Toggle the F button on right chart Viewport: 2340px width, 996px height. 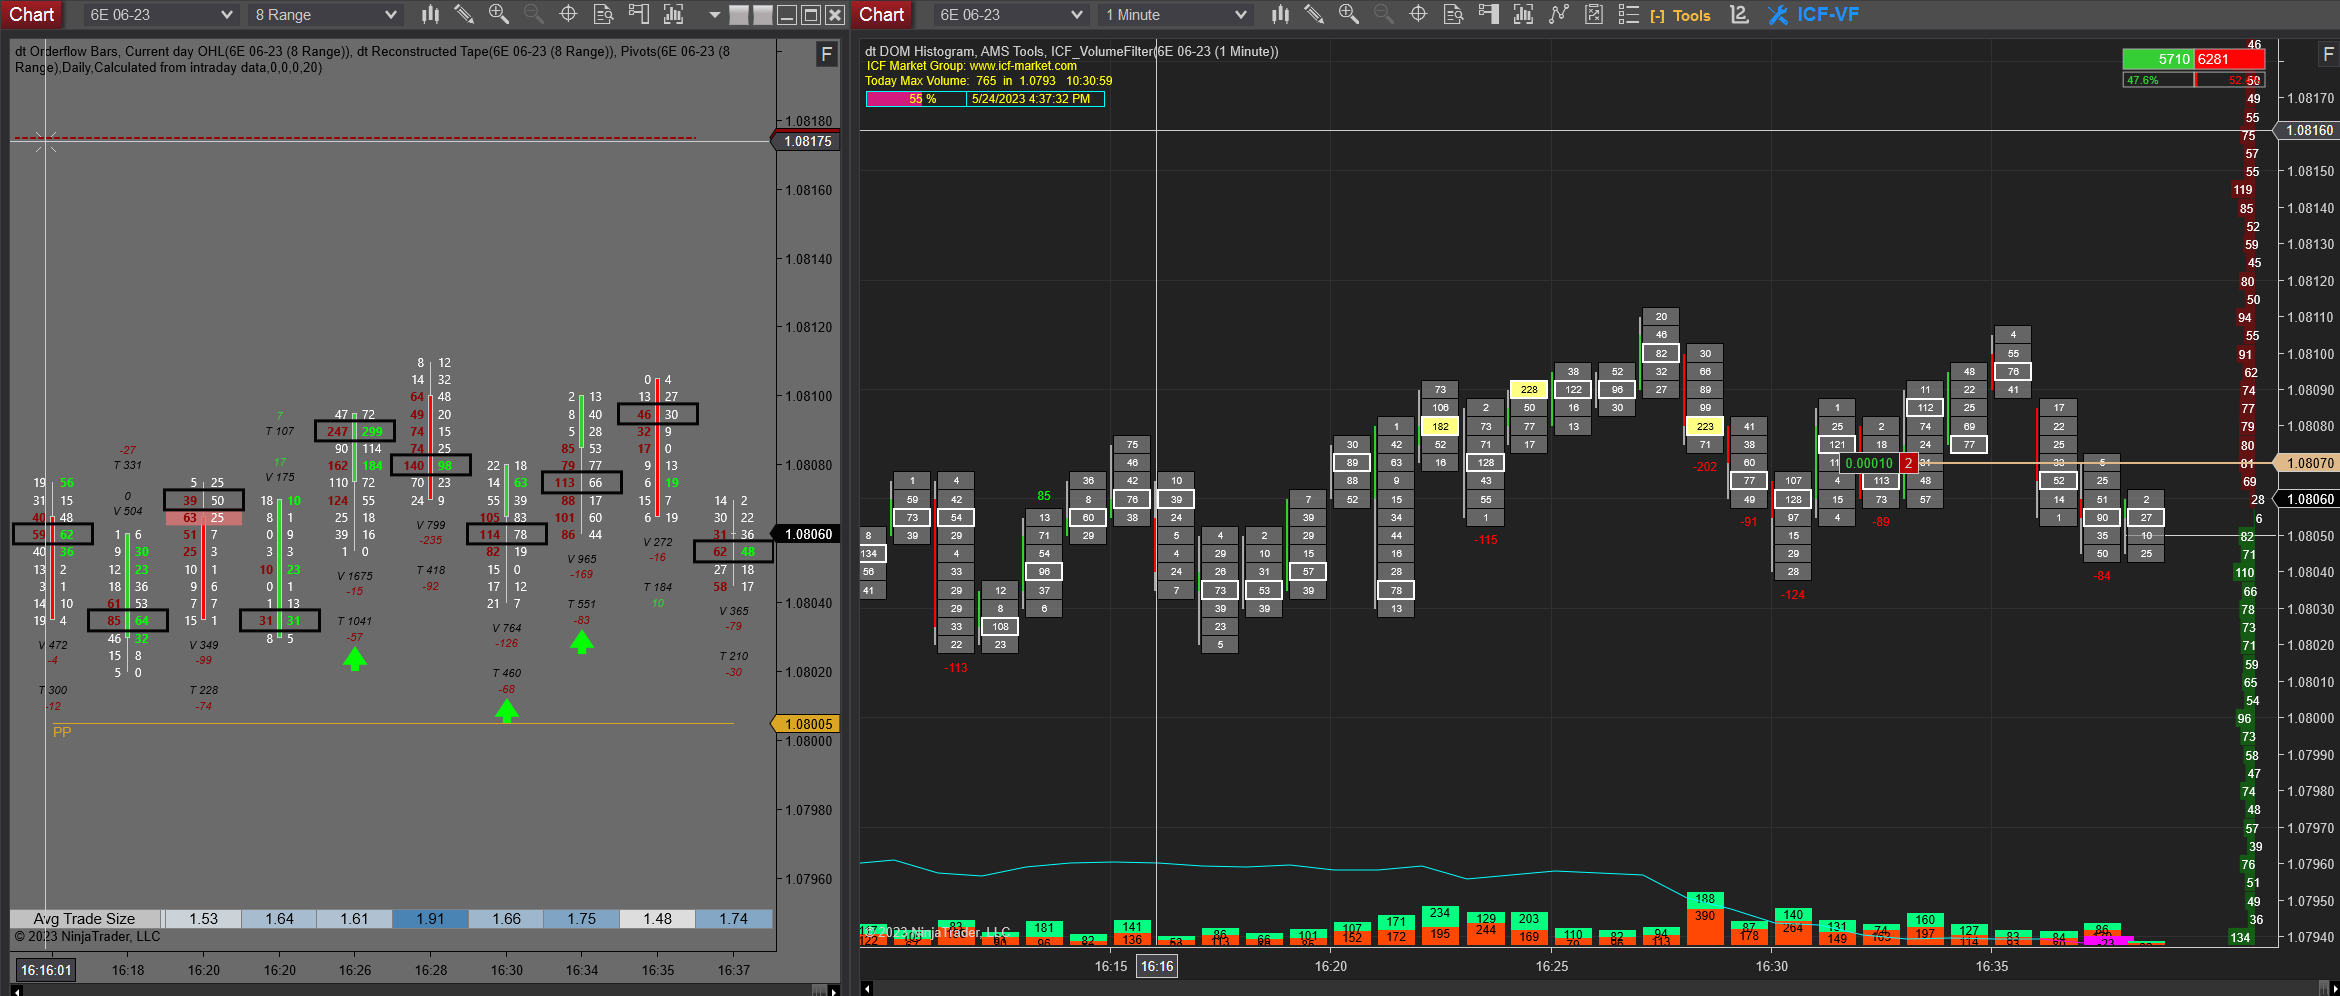point(2328,54)
